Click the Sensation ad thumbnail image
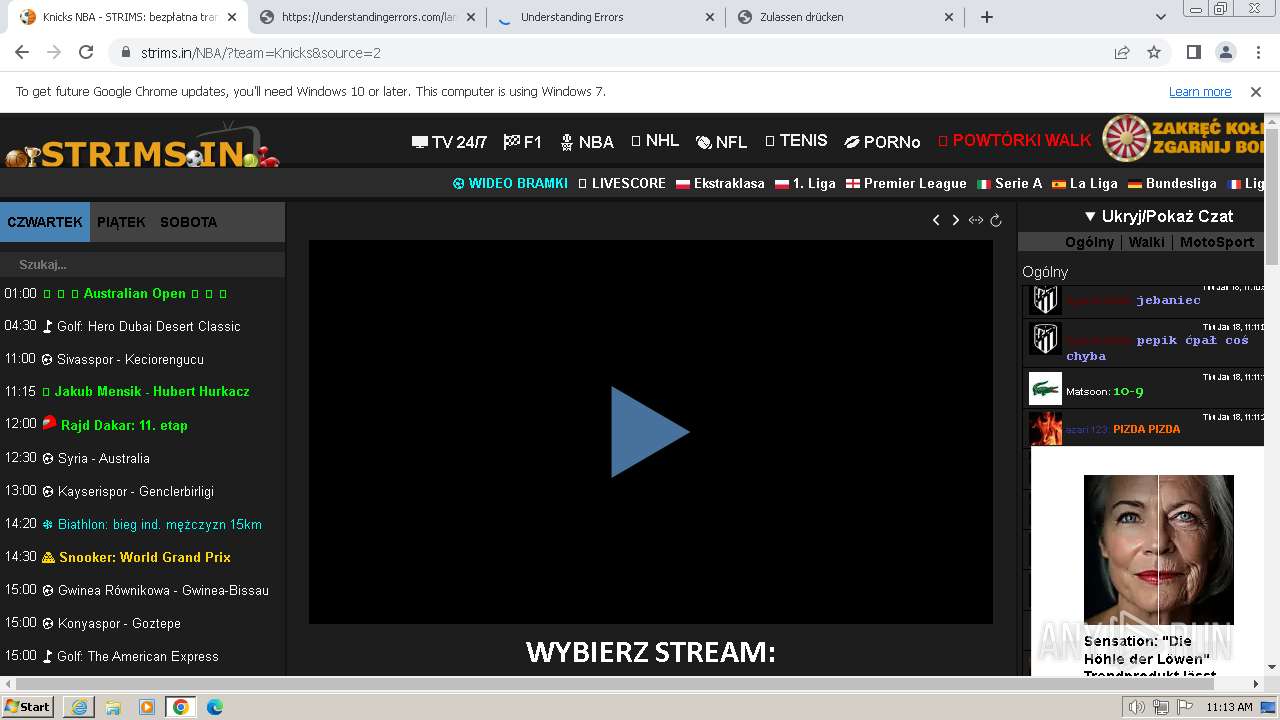The height and width of the screenshot is (720, 1280). pyautogui.click(x=1159, y=550)
